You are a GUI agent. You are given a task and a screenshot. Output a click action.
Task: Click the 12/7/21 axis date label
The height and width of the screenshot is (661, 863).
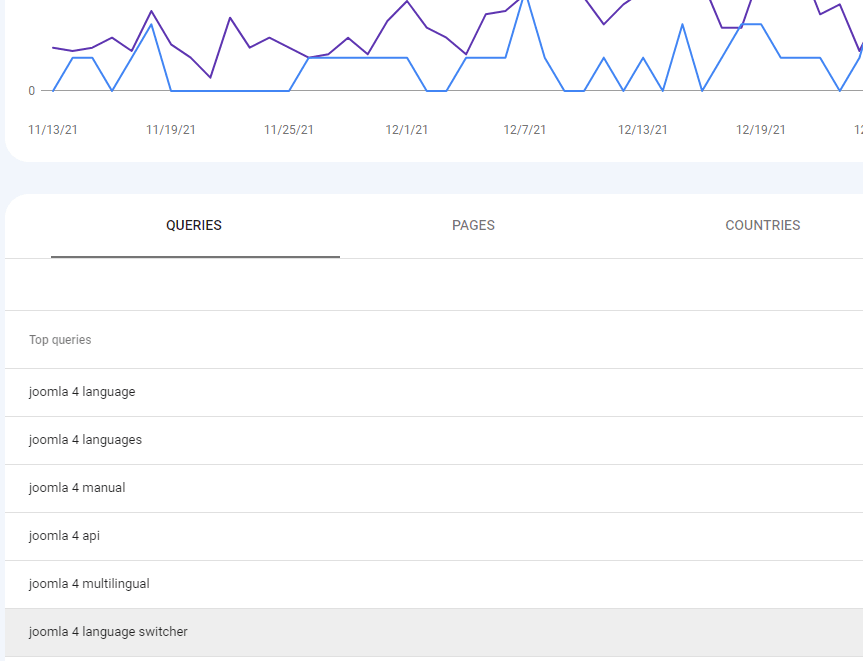pyautogui.click(x=525, y=130)
